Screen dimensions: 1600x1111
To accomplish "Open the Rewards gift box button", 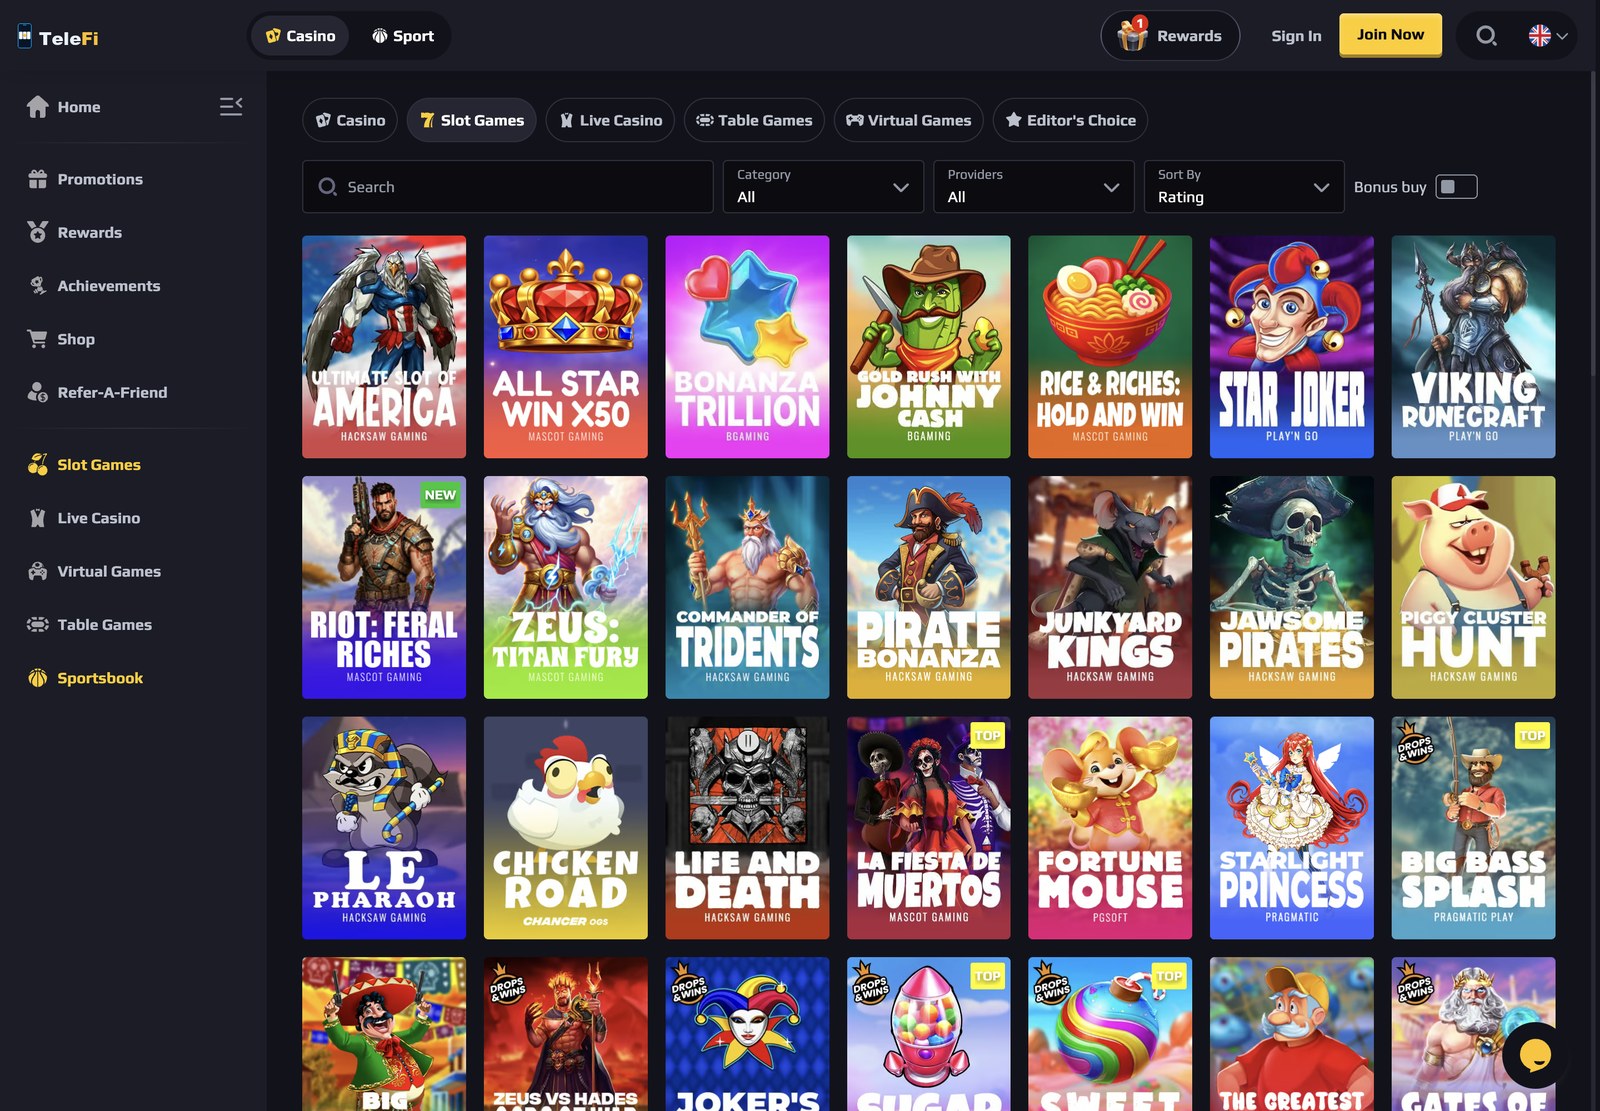I will [1170, 36].
